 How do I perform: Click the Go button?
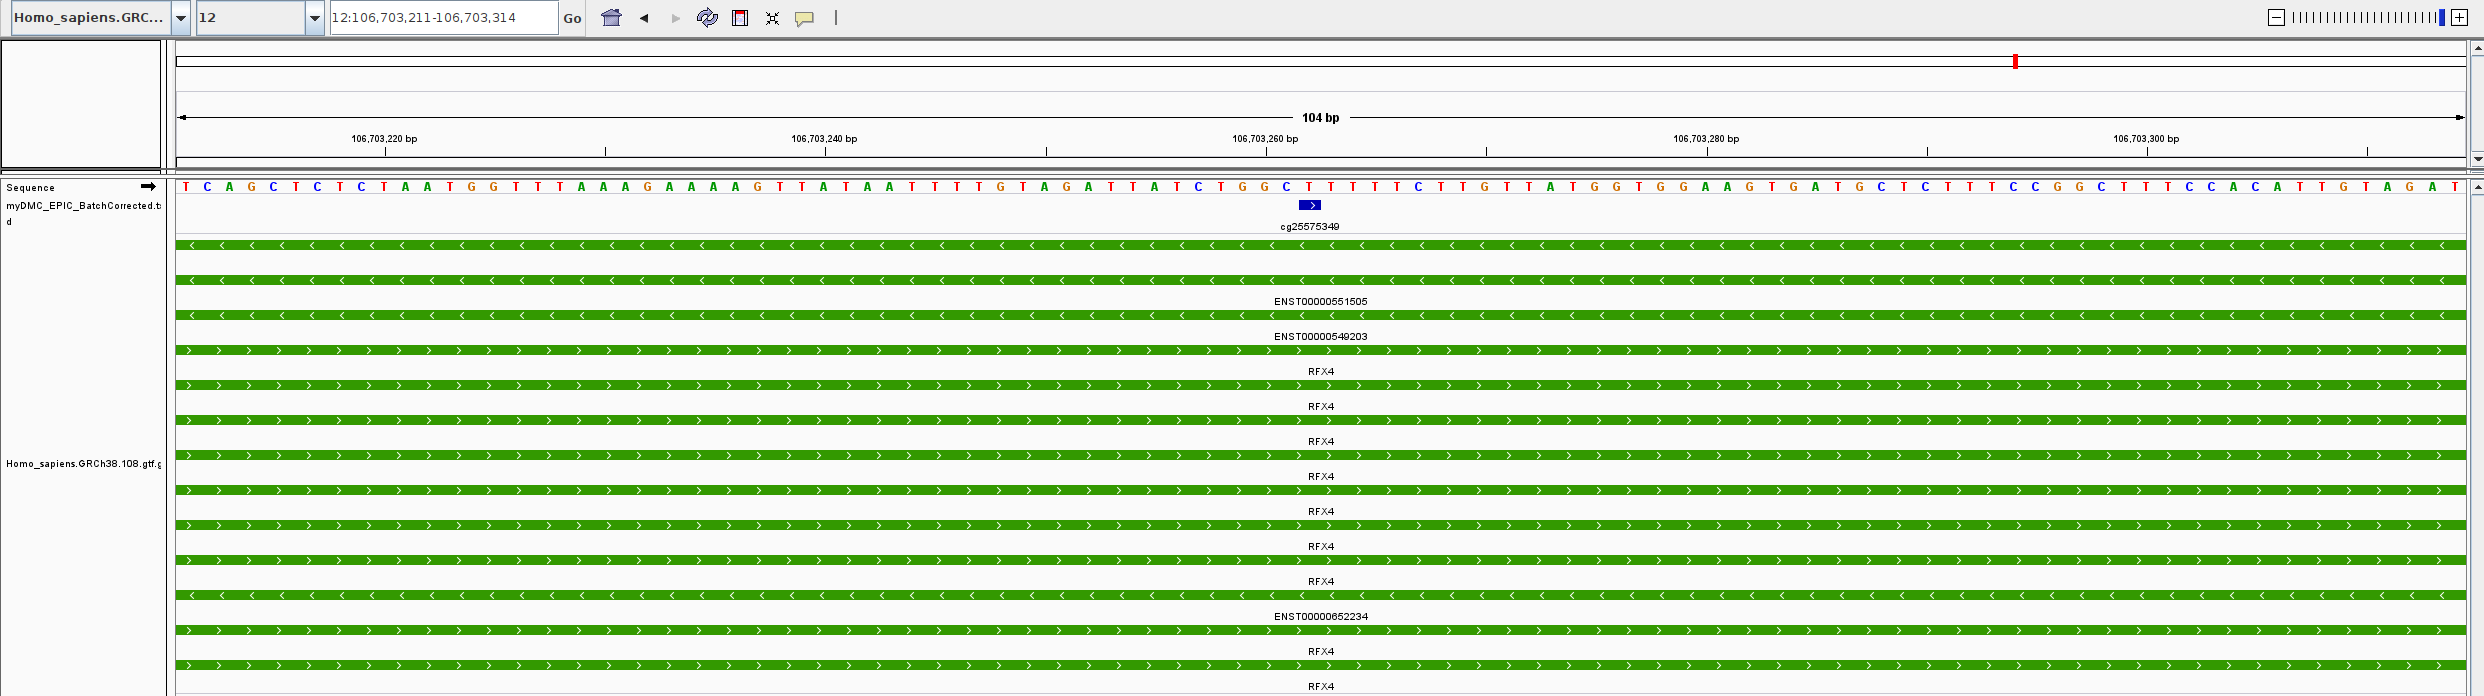click(572, 18)
